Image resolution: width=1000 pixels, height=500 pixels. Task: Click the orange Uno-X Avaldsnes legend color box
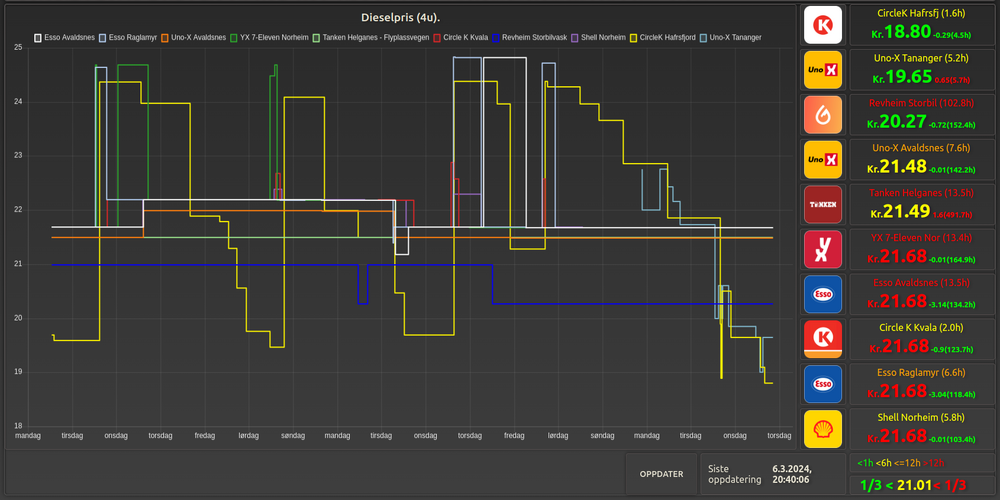click(164, 38)
